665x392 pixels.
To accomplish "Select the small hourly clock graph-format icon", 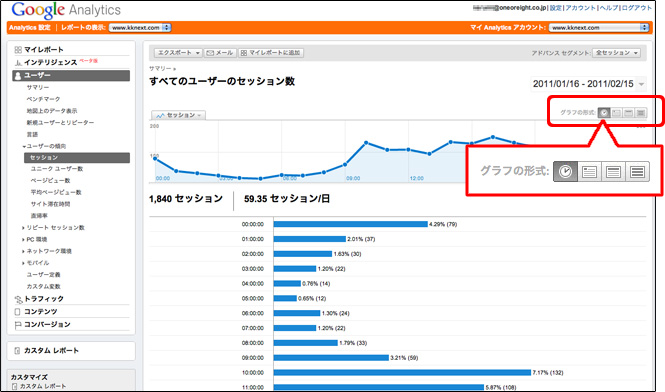I will pos(604,113).
